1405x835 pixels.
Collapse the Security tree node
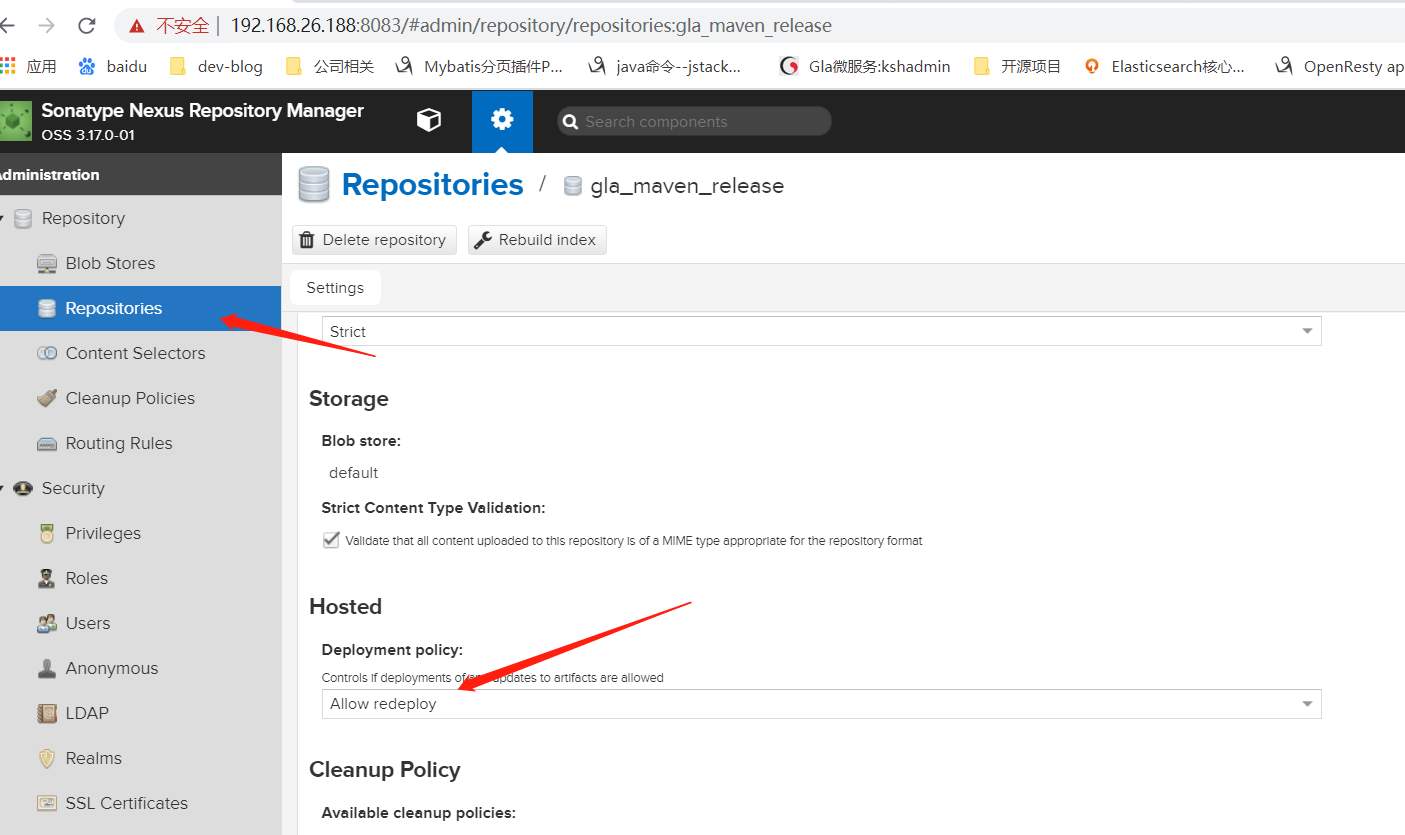point(3,488)
